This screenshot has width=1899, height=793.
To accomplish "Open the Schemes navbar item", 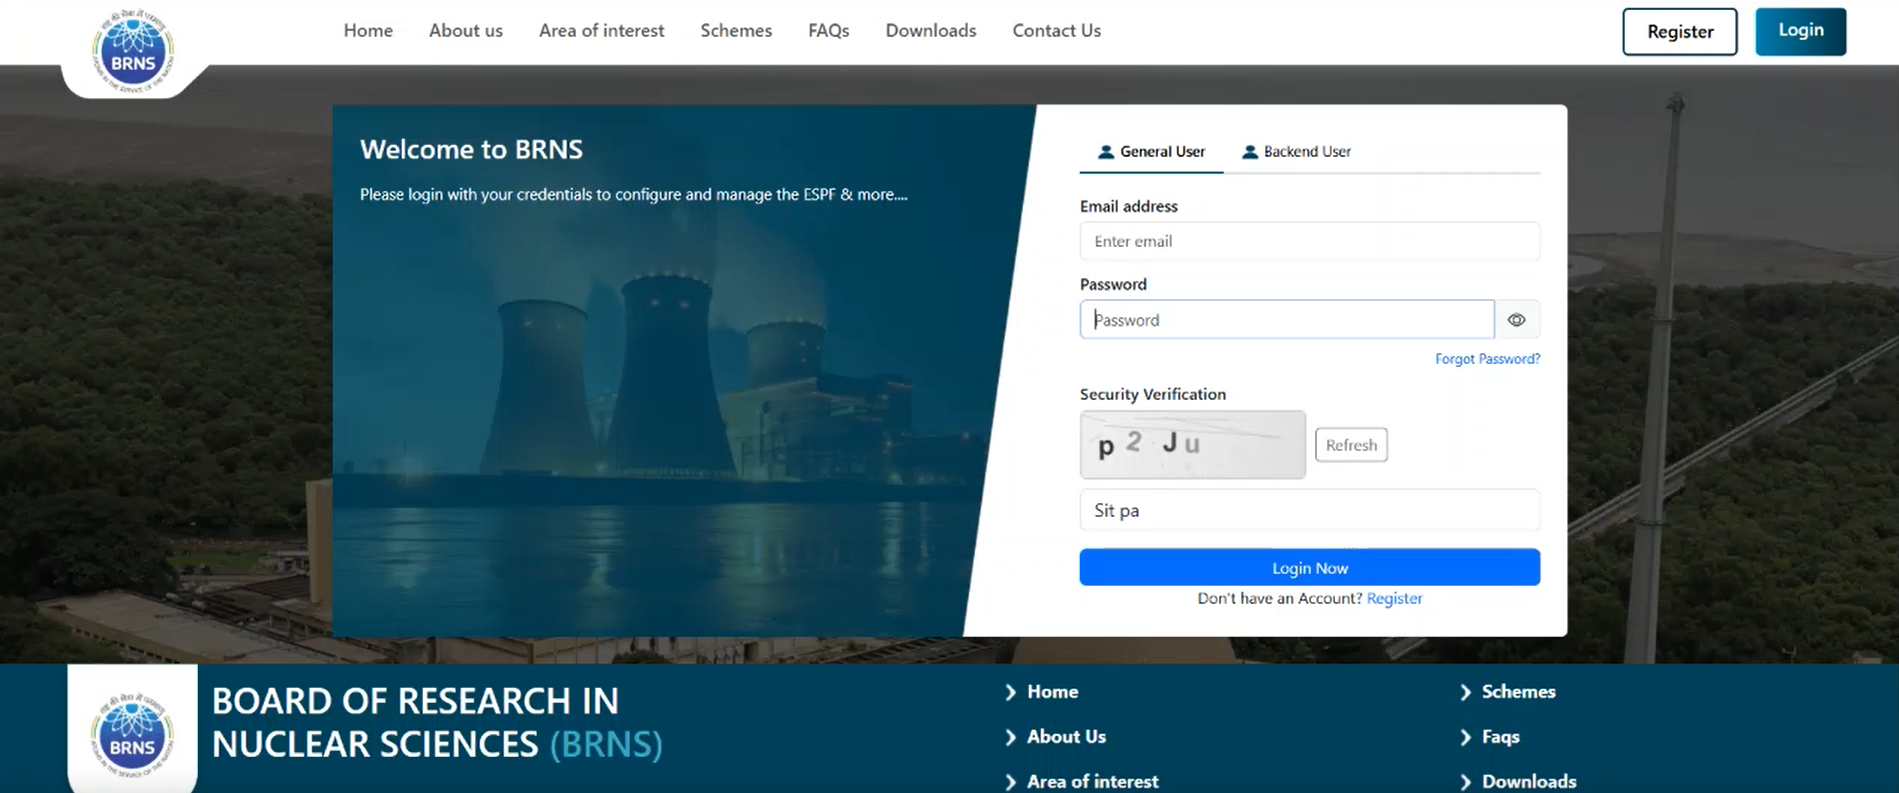I will pos(736,31).
